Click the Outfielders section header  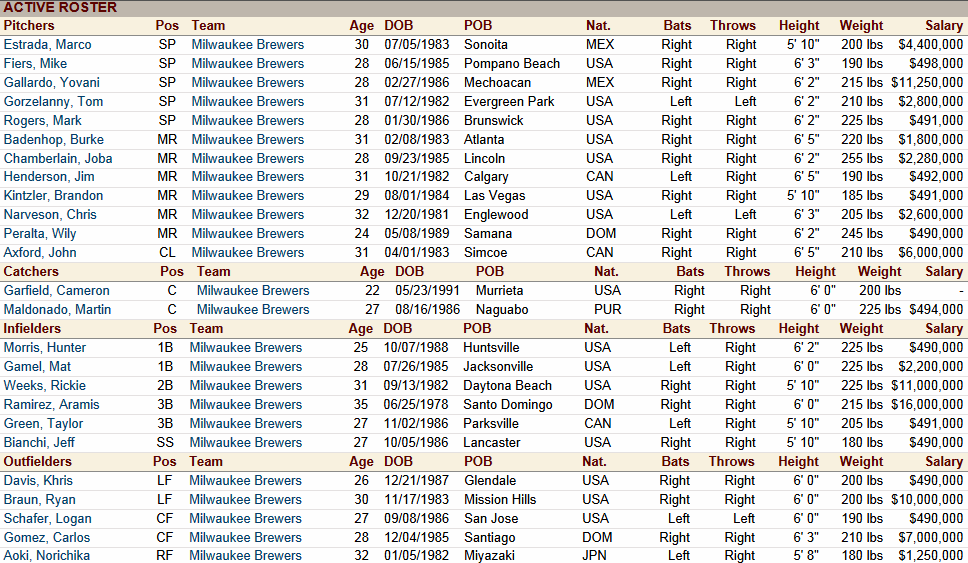(x=38, y=462)
